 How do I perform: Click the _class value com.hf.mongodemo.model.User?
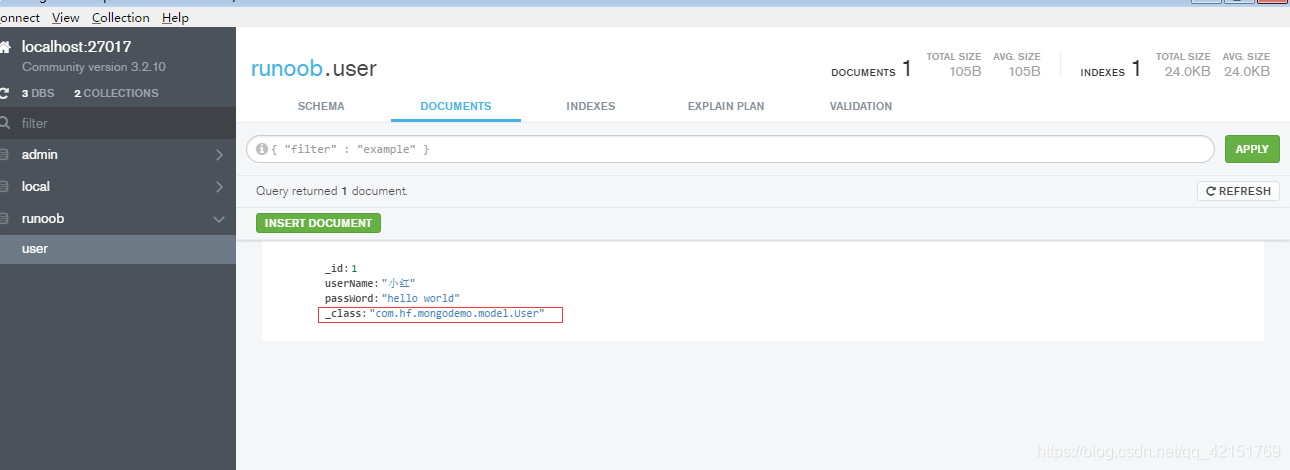(457, 314)
